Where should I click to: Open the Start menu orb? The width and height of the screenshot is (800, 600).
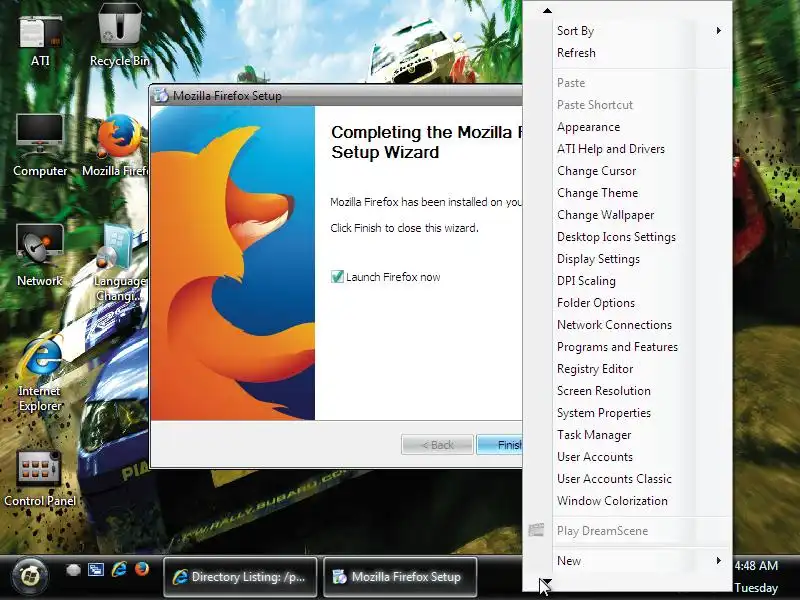(x=30, y=577)
